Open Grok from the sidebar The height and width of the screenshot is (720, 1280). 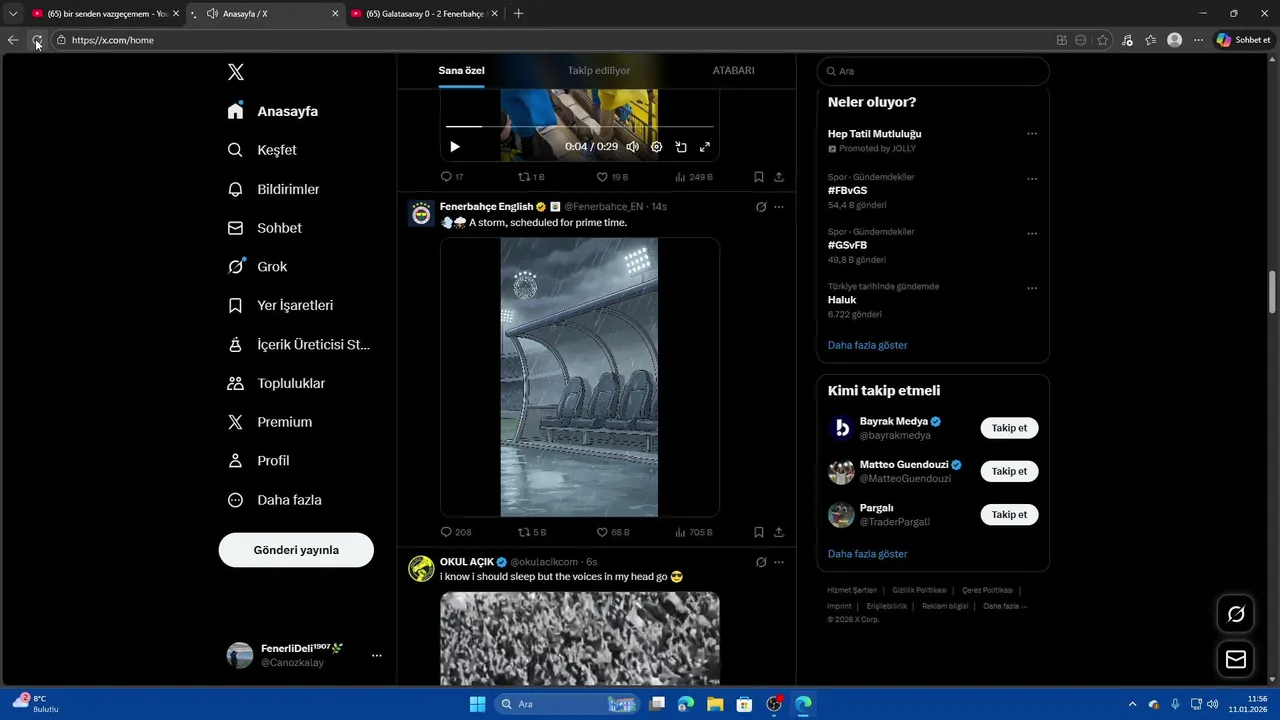coord(258,267)
